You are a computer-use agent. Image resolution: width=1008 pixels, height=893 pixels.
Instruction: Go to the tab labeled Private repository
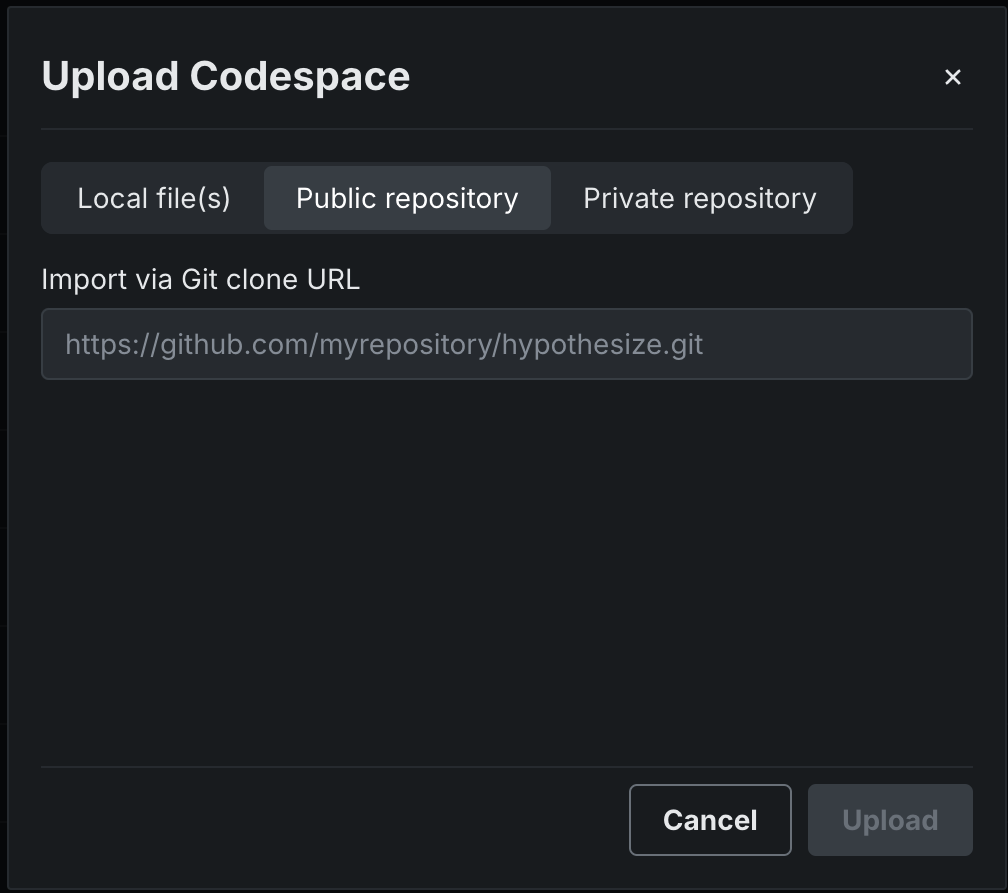point(700,198)
